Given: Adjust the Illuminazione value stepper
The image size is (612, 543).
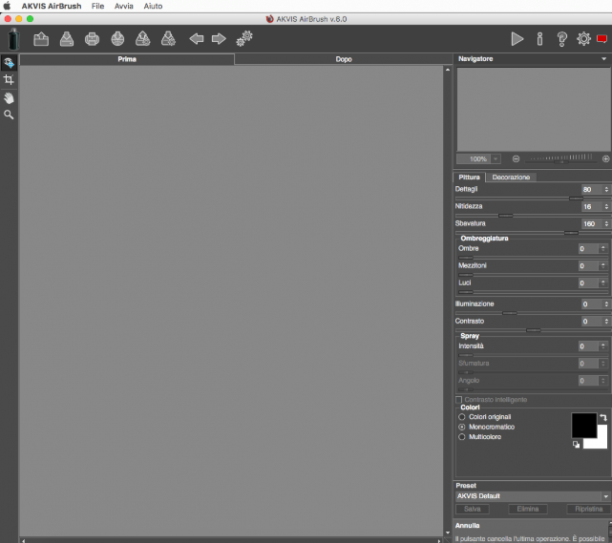Looking at the screenshot, I should 606,304.
